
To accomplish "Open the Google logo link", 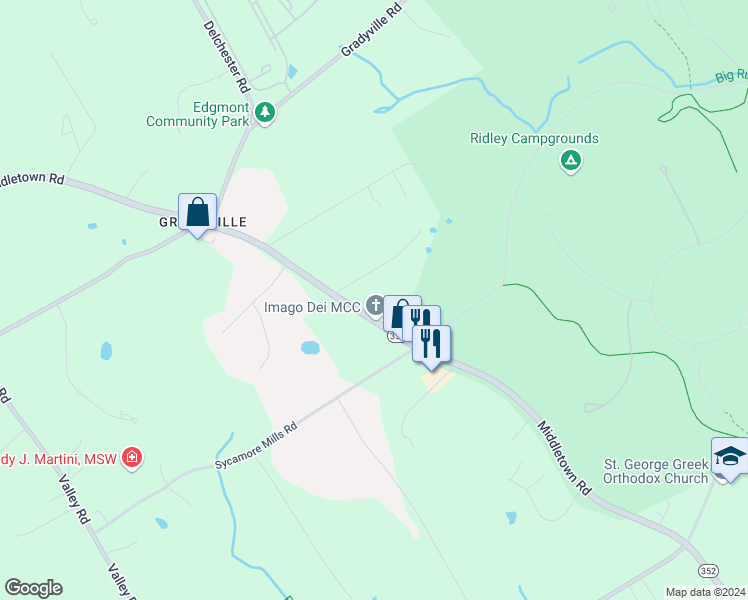I will click(33, 588).
